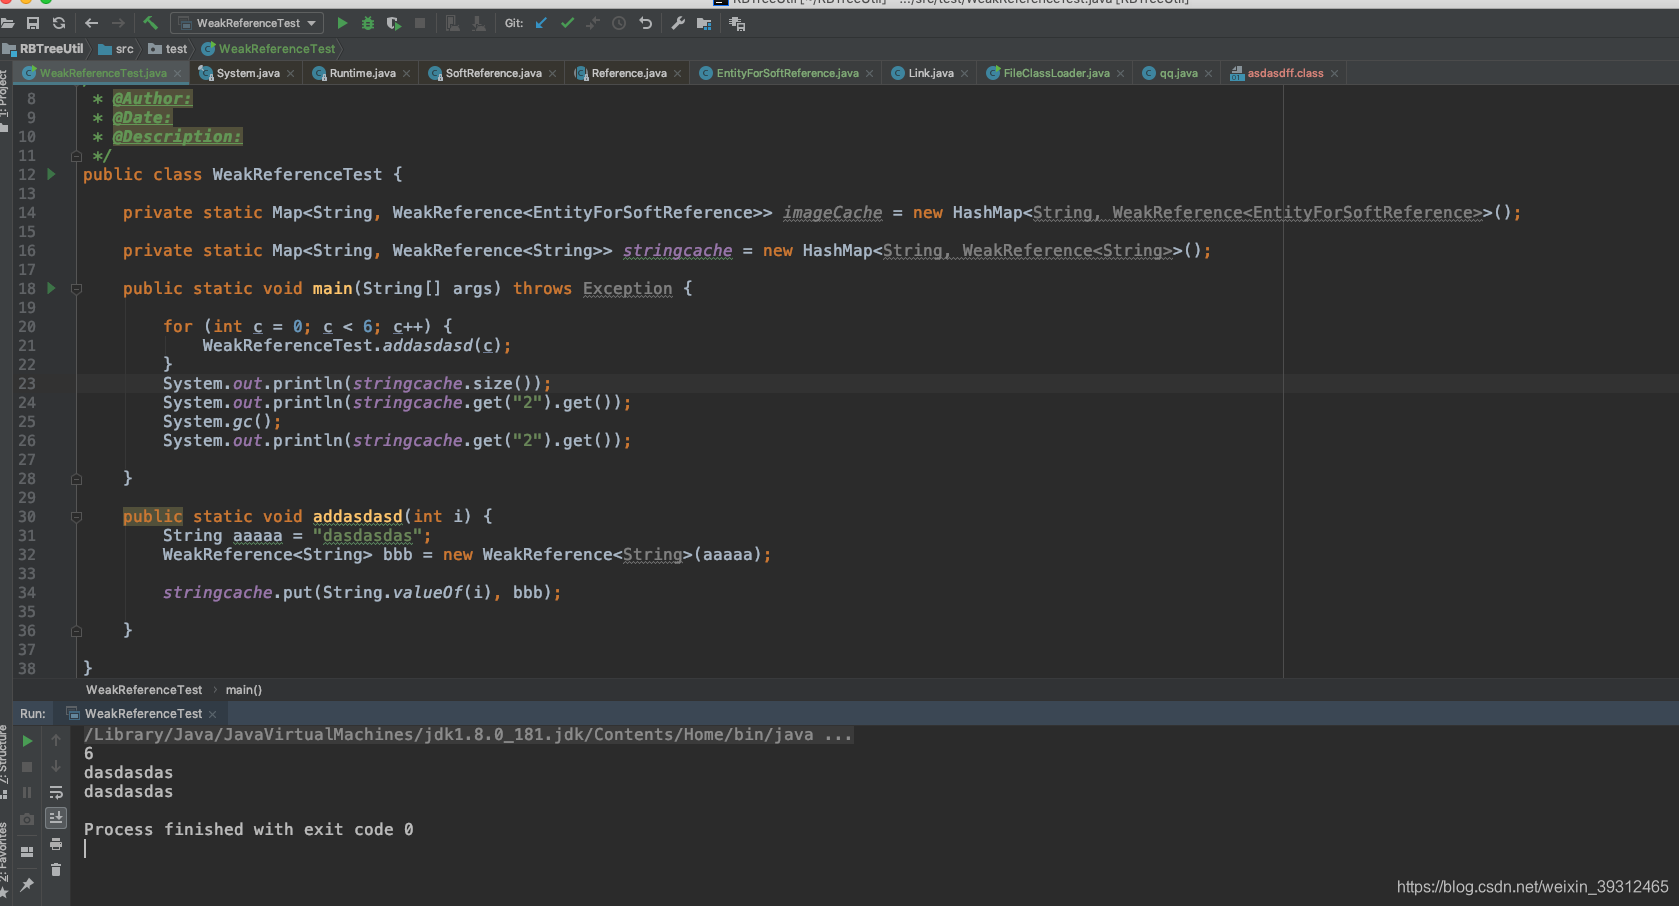The height and width of the screenshot is (906, 1679).
Task: Click the run gutter arrow beside main method
Action: coord(51,288)
